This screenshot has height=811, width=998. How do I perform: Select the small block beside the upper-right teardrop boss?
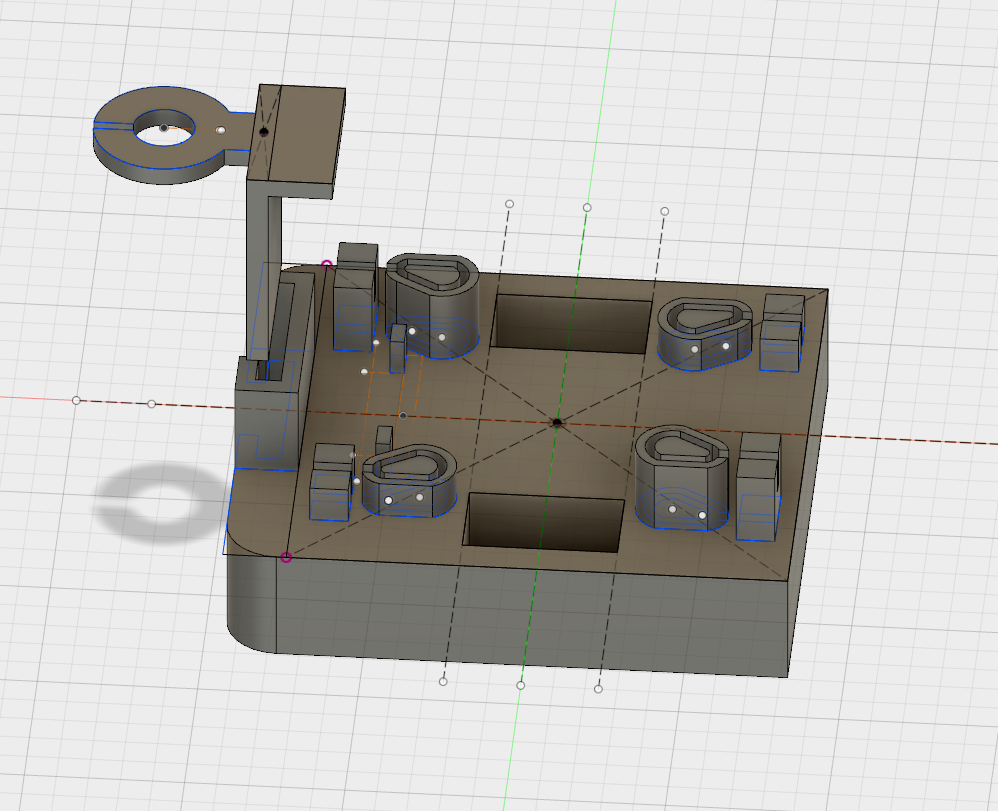coord(782,332)
